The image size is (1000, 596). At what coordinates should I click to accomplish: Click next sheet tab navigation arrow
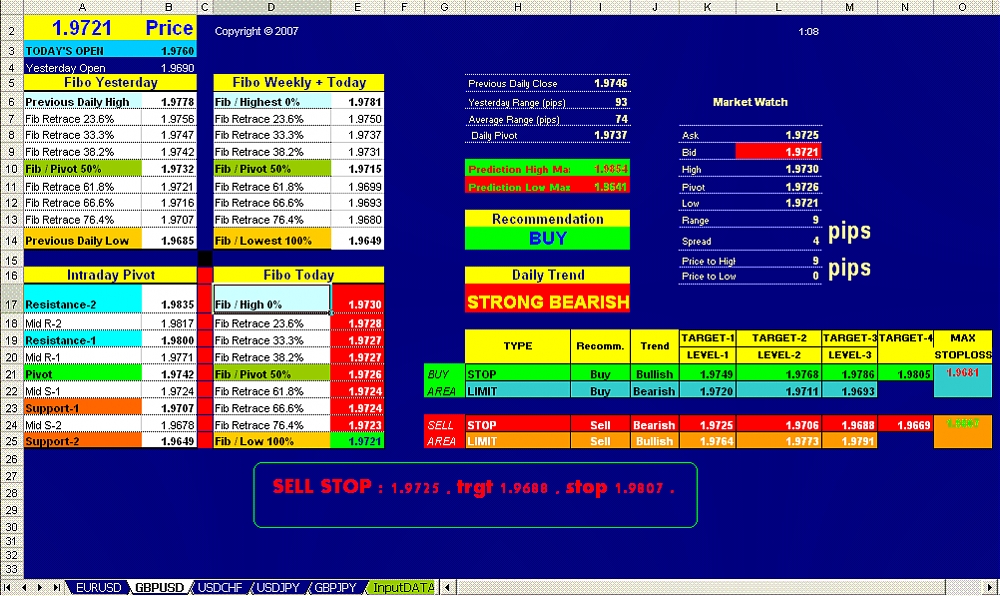41,588
